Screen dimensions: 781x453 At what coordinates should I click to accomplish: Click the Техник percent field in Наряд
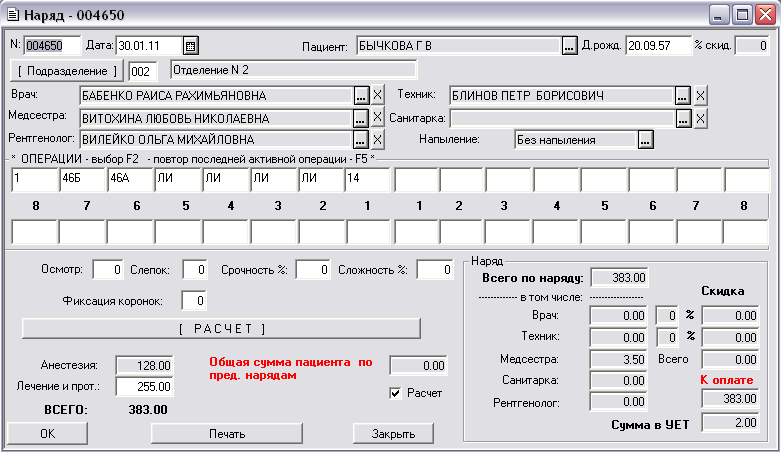point(667,337)
